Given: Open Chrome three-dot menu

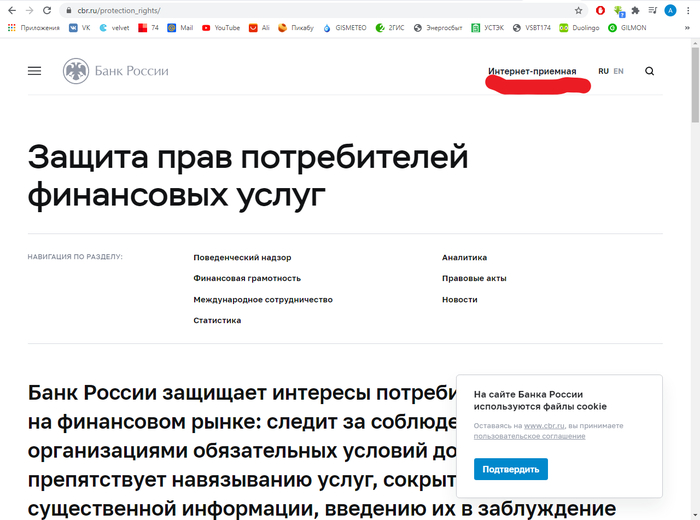Looking at the screenshot, I should [688, 10].
